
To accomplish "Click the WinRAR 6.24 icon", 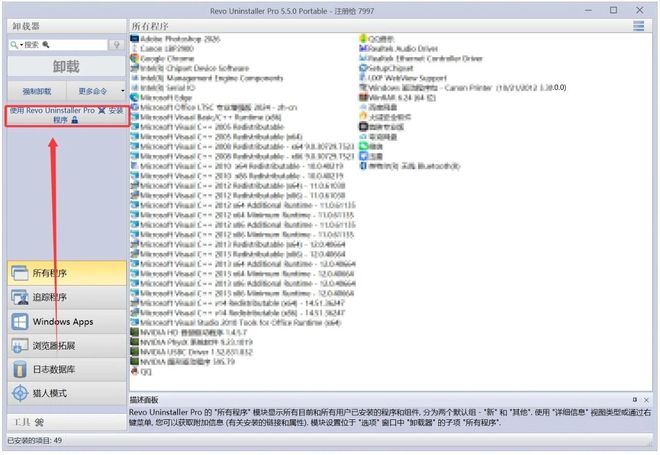I will 363,98.
